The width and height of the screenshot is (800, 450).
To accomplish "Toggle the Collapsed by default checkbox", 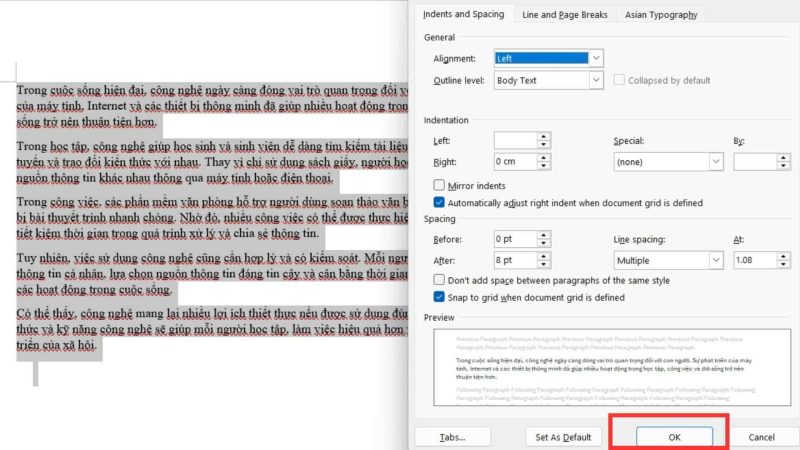I will point(619,80).
